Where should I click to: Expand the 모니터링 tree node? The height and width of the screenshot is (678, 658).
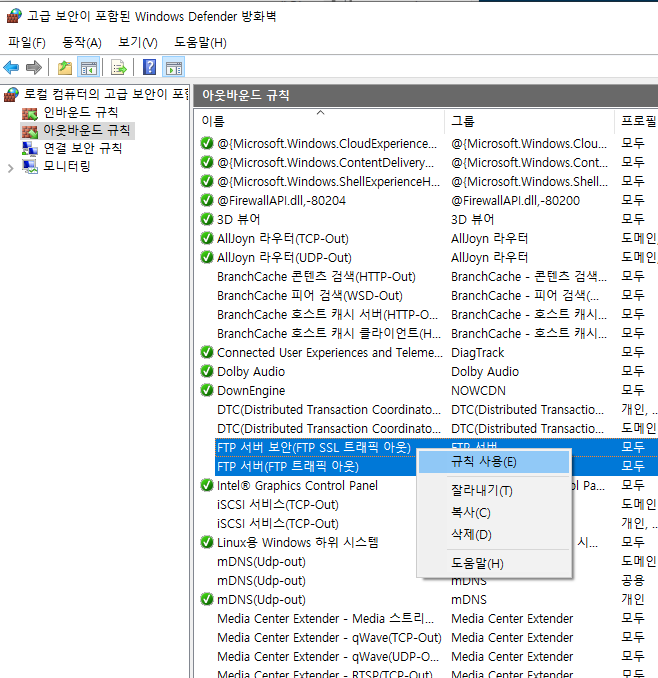click(11, 168)
